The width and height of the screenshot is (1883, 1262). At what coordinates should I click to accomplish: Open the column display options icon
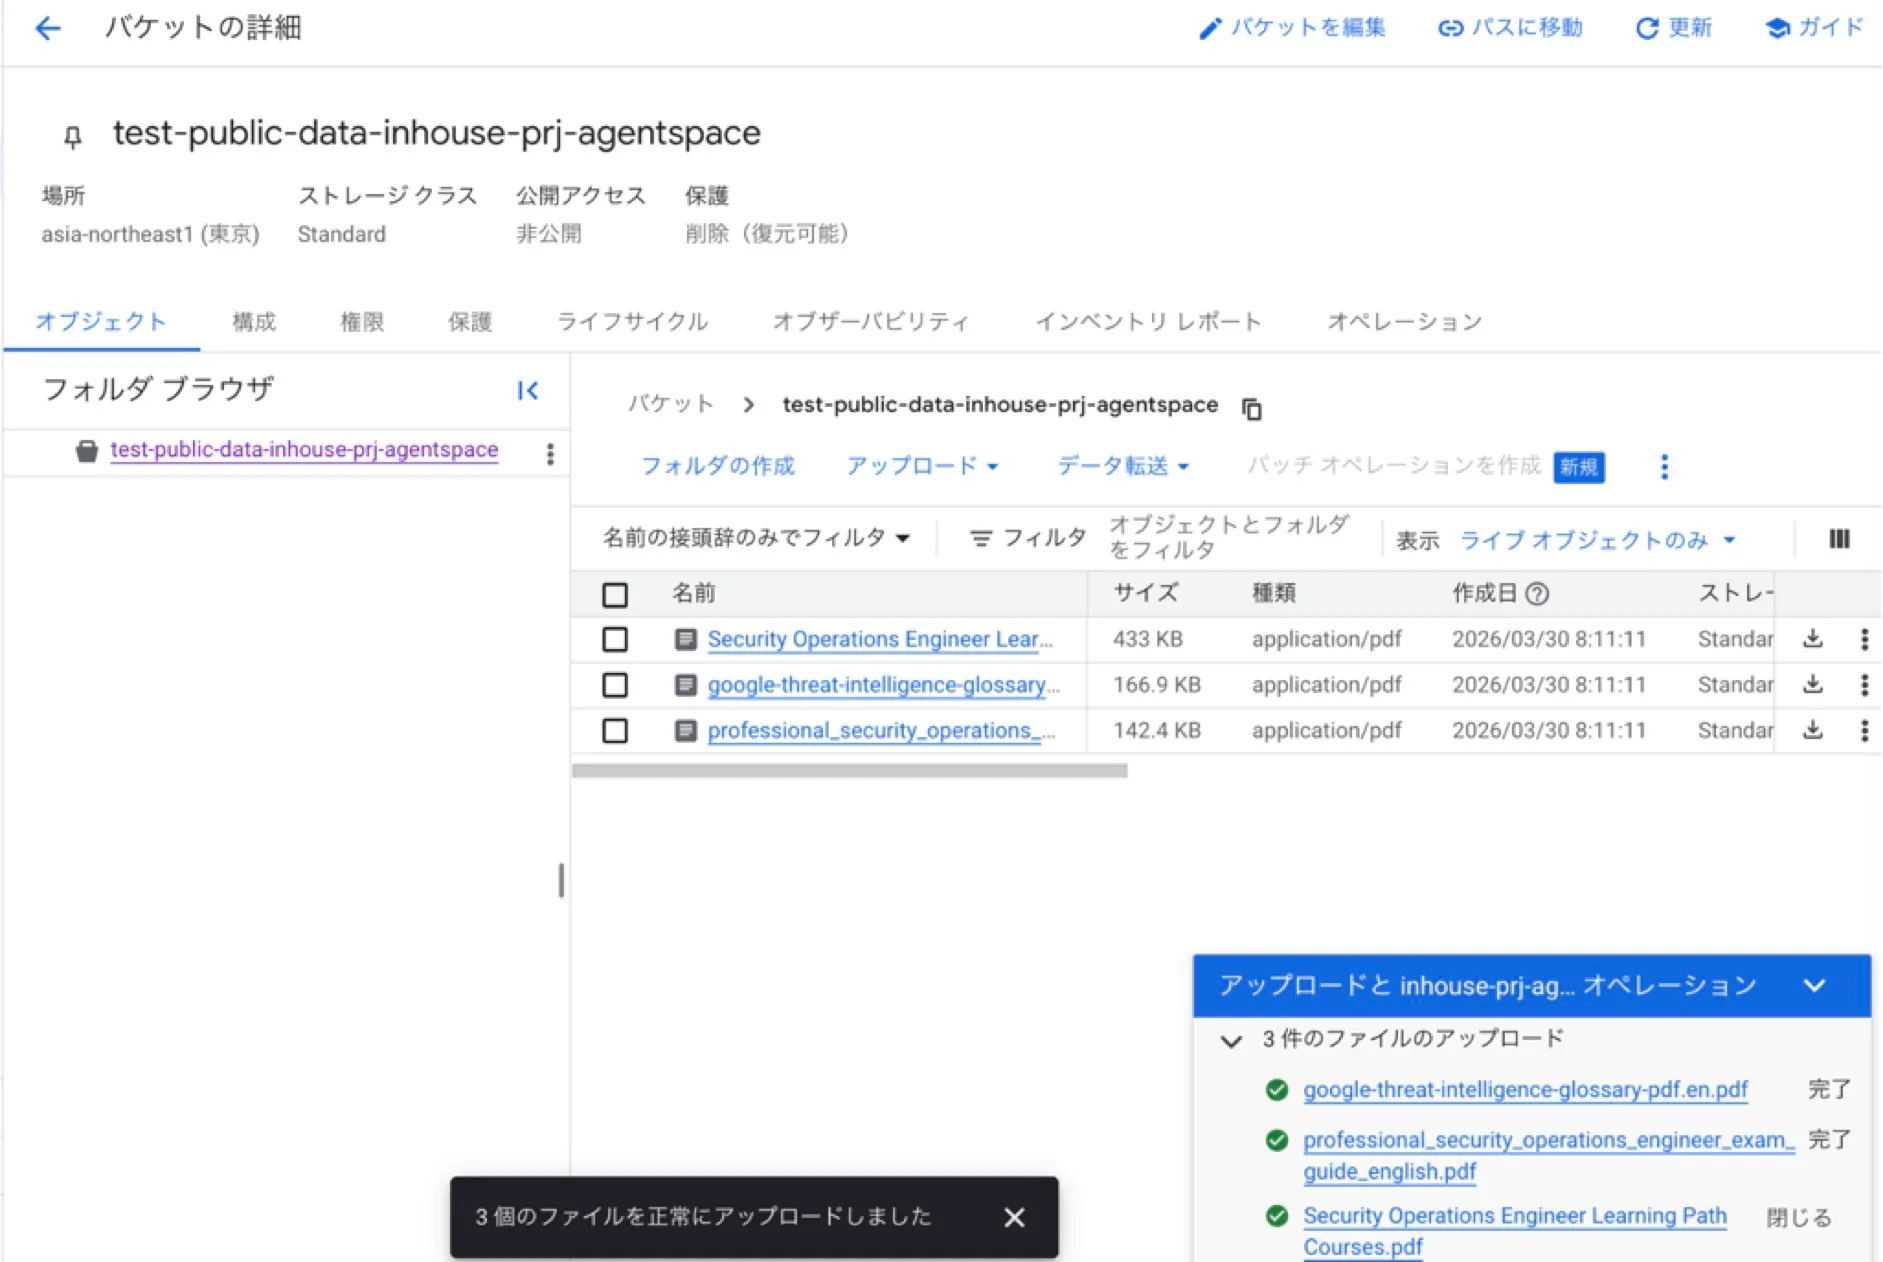pyautogui.click(x=1838, y=540)
